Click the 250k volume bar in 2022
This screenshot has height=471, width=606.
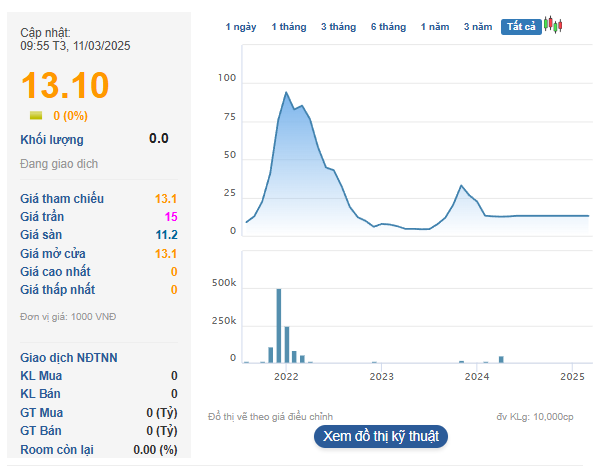pos(287,345)
